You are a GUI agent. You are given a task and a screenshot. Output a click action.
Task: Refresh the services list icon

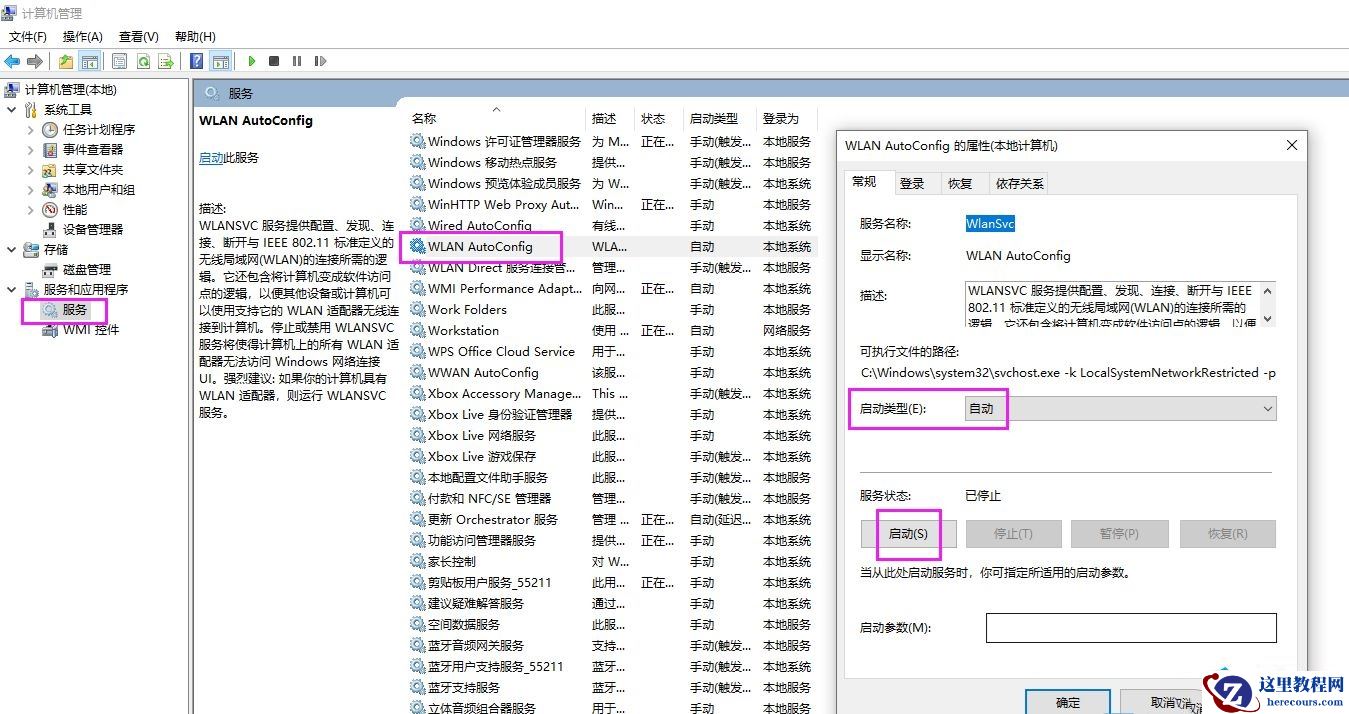142,60
